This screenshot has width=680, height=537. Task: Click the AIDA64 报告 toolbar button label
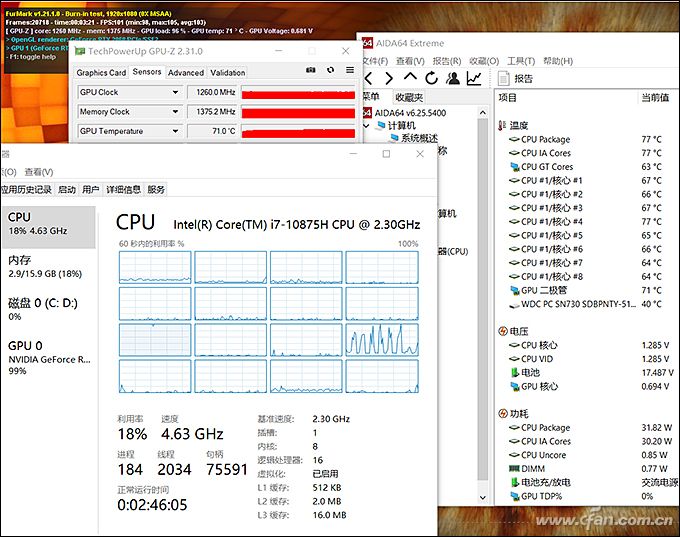click(523, 79)
